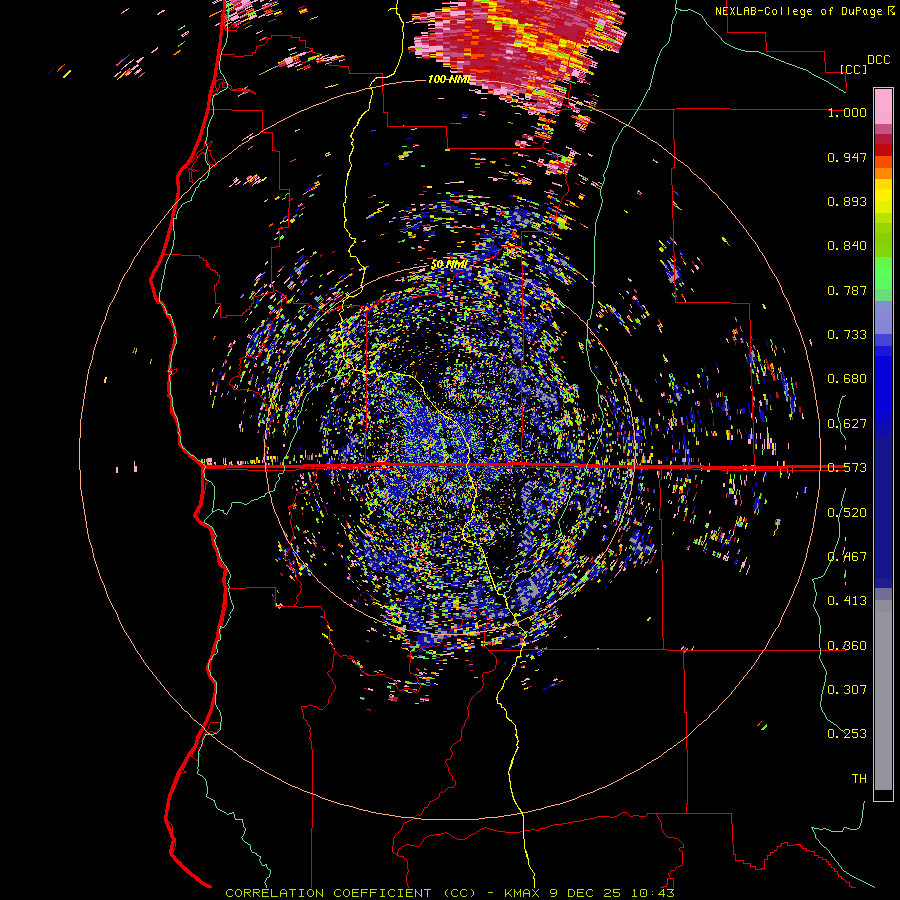Pick the red segment of the color bar

[x=883, y=150]
